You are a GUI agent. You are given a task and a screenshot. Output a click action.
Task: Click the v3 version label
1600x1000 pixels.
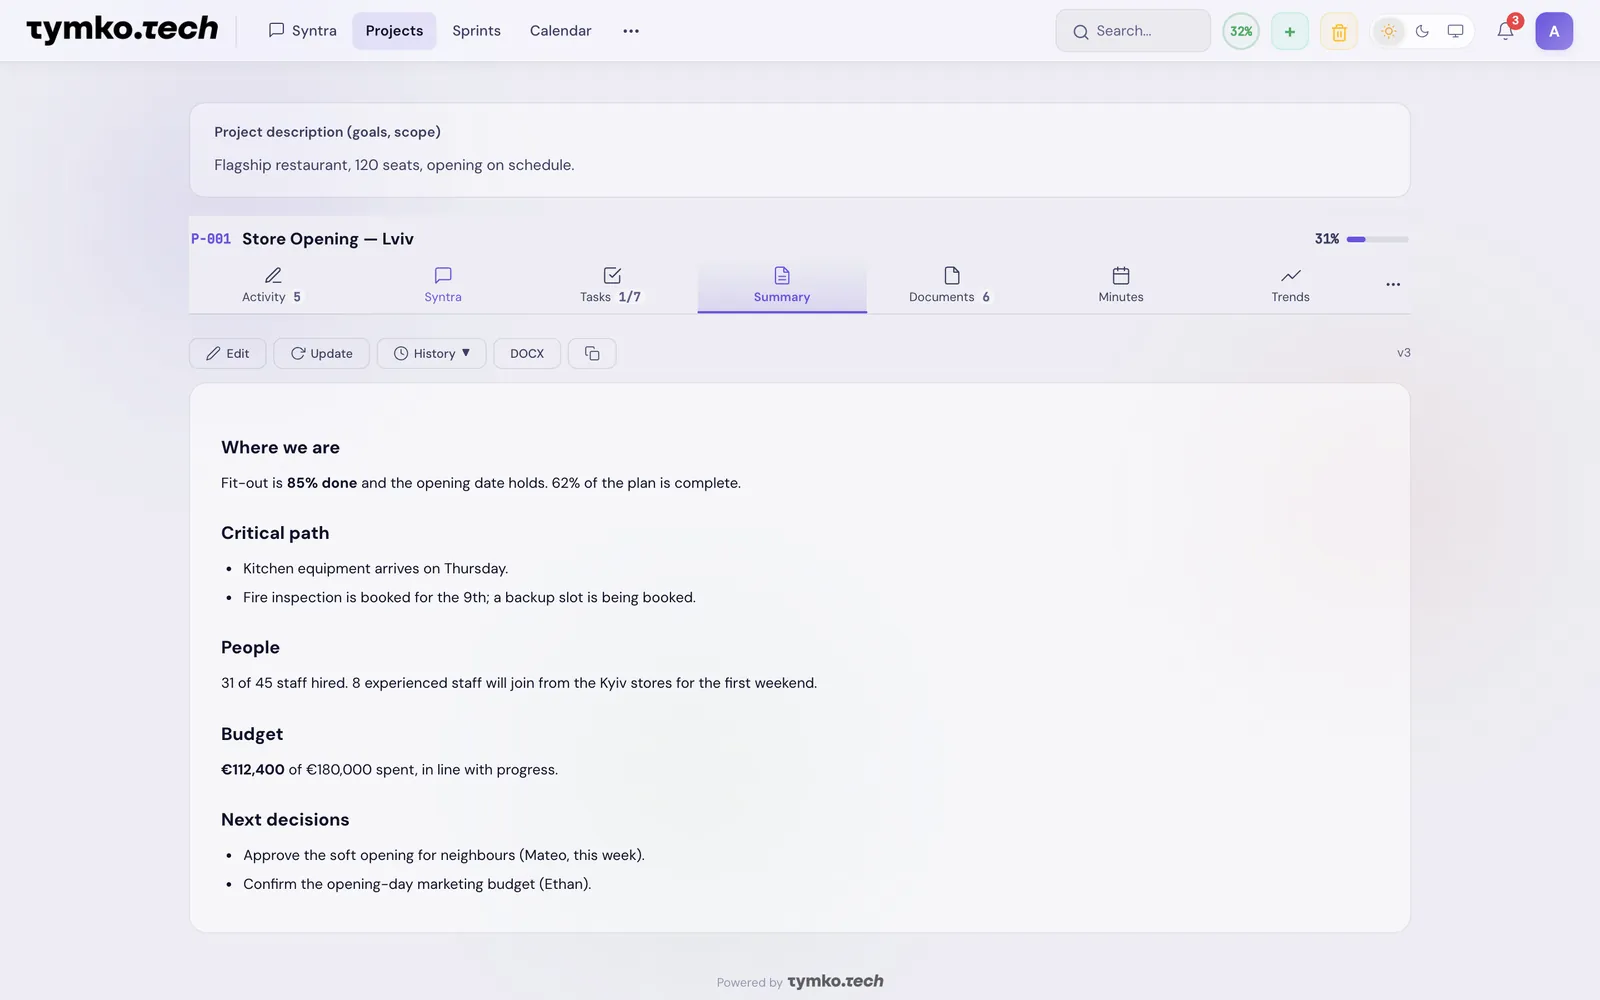pos(1404,353)
